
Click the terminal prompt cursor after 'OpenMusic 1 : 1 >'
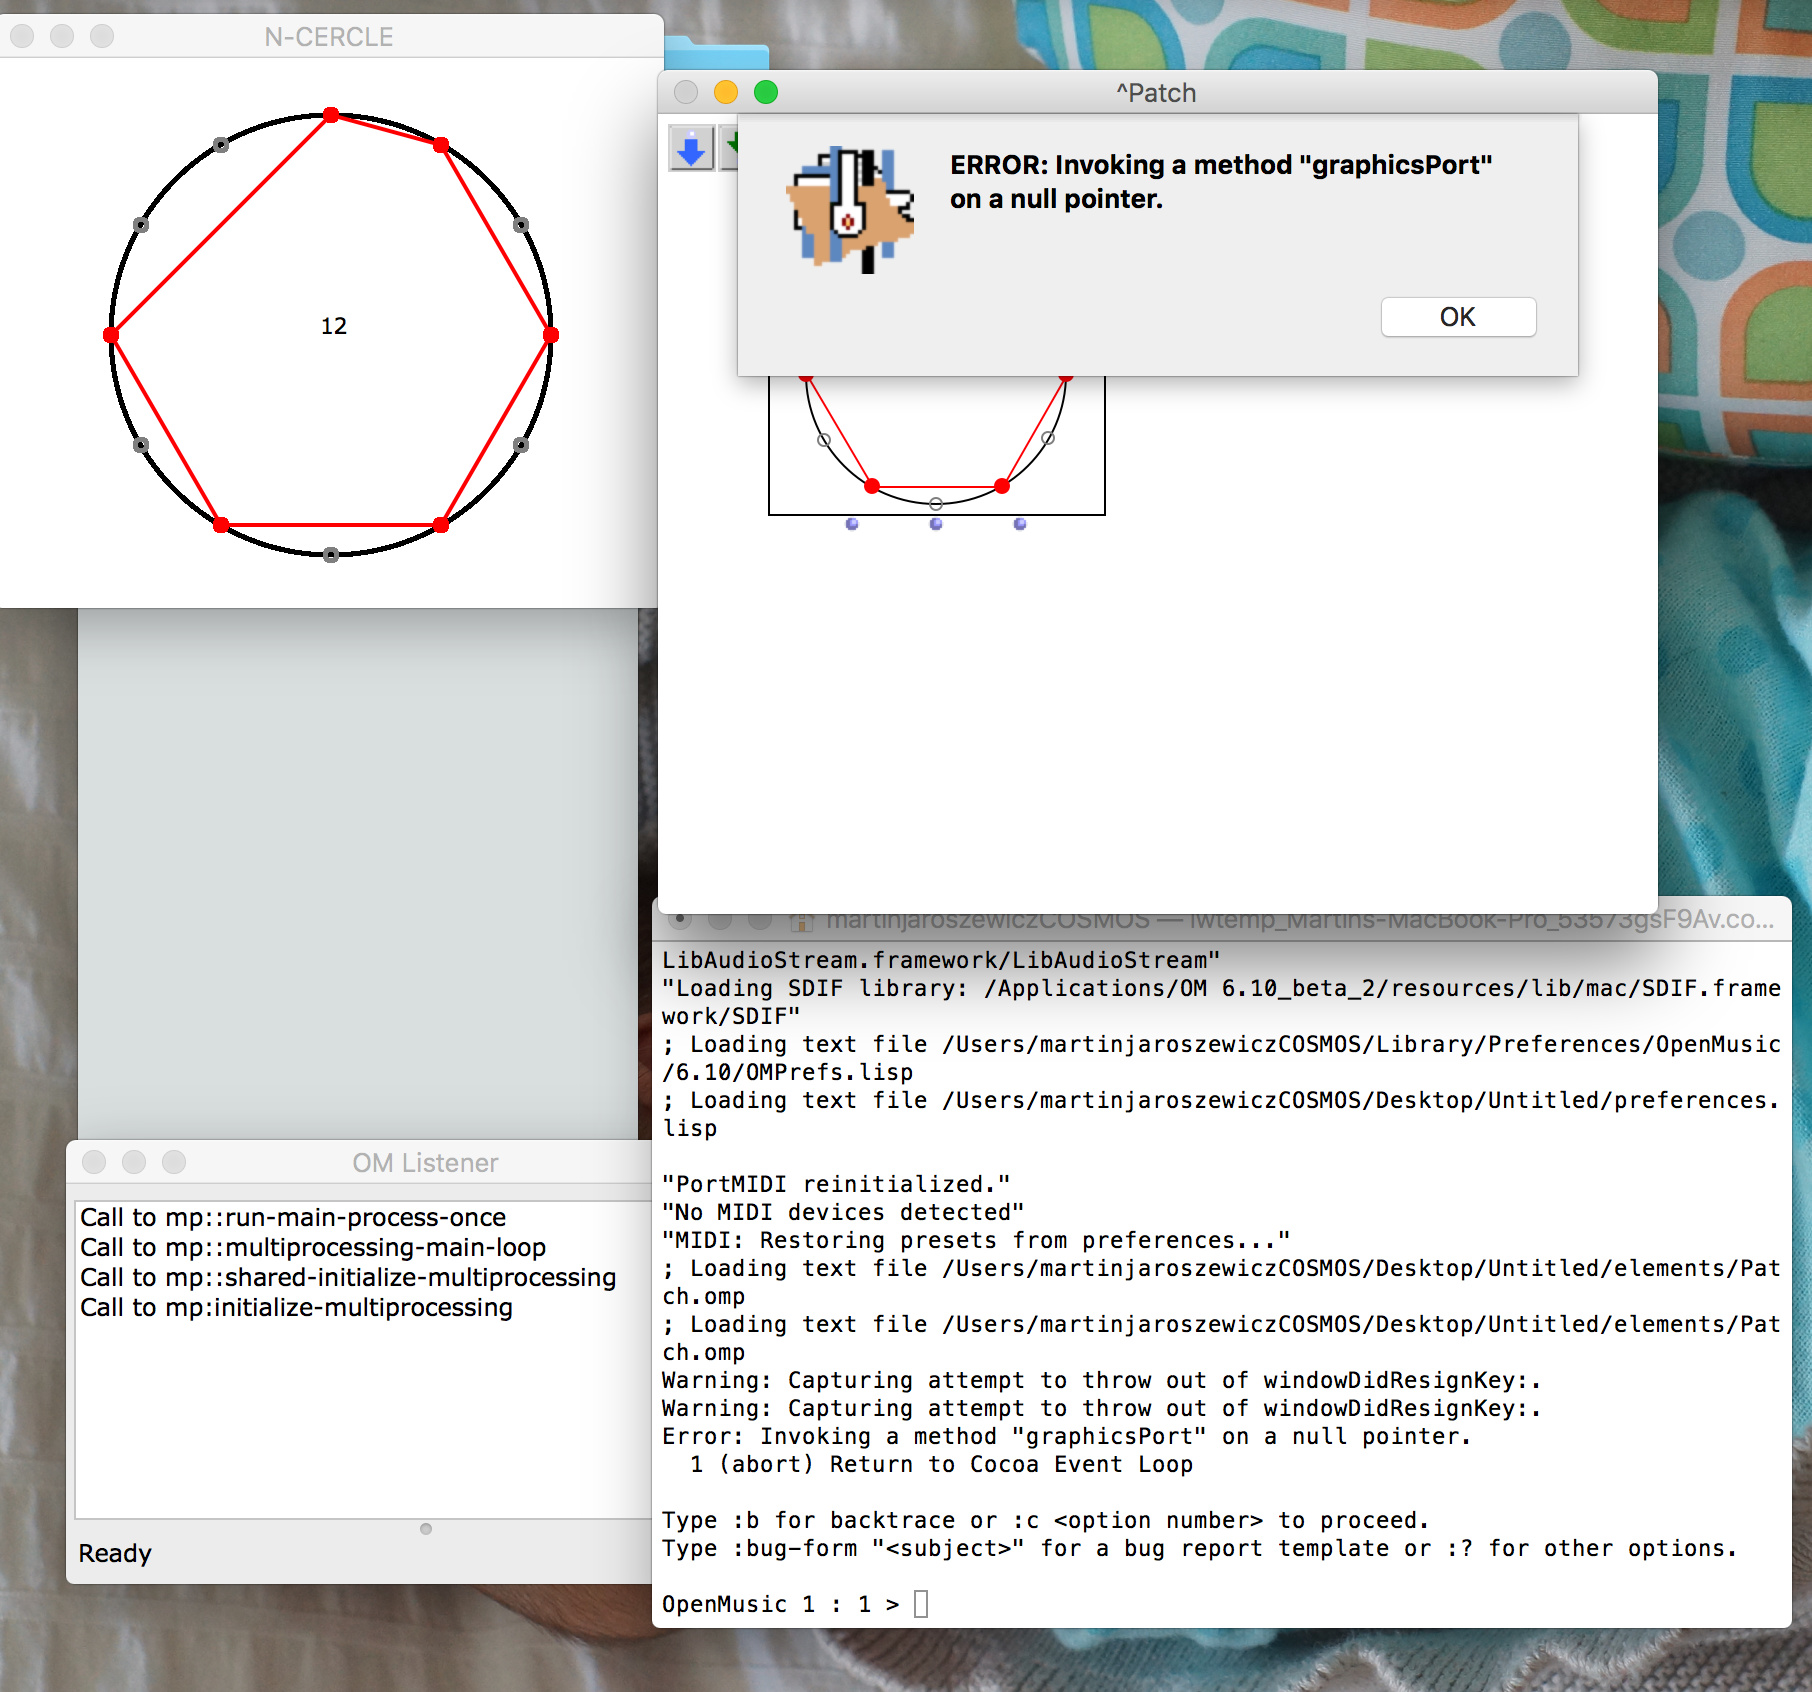coord(921,1604)
